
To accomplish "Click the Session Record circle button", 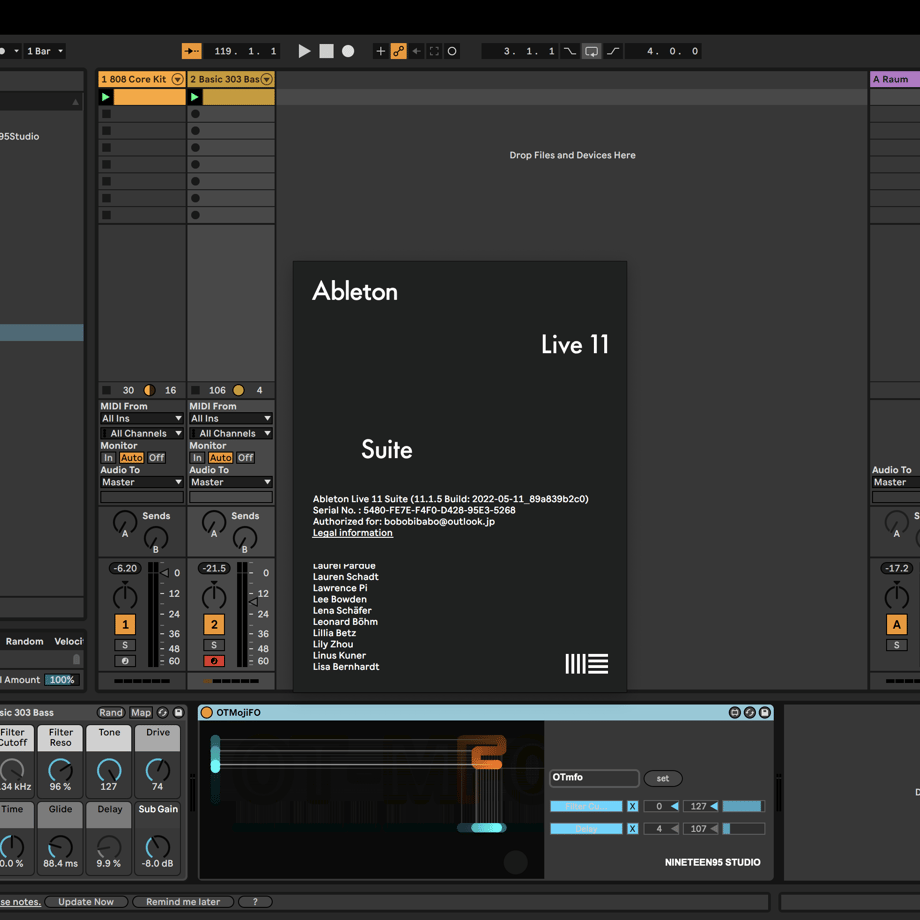I will (452, 51).
